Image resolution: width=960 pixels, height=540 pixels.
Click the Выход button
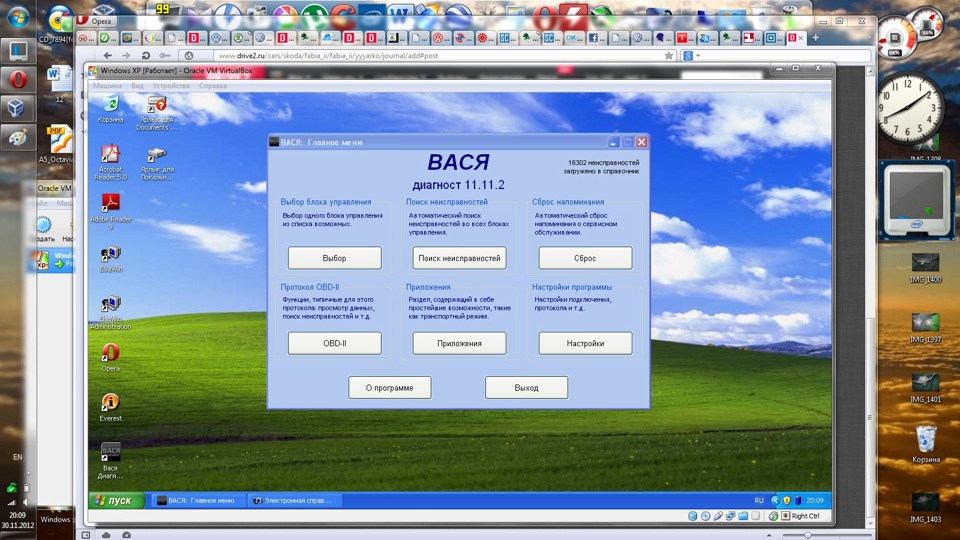pyautogui.click(x=526, y=388)
